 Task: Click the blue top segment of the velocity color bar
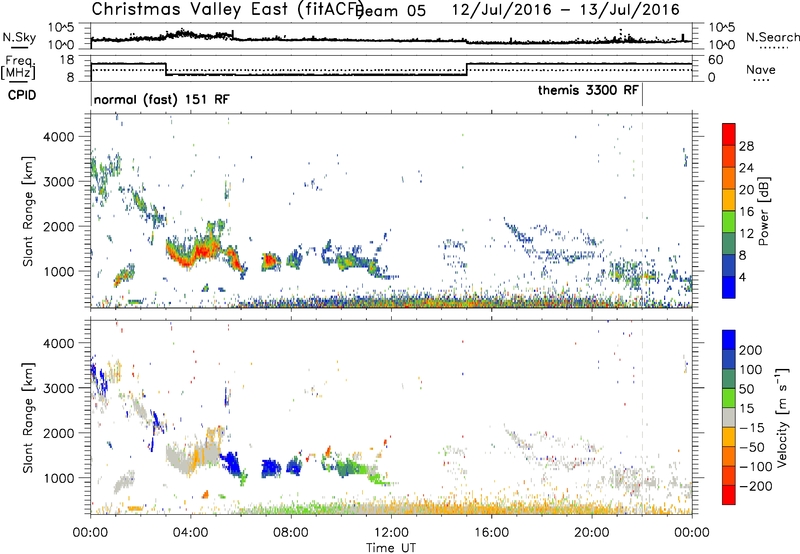pos(729,340)
